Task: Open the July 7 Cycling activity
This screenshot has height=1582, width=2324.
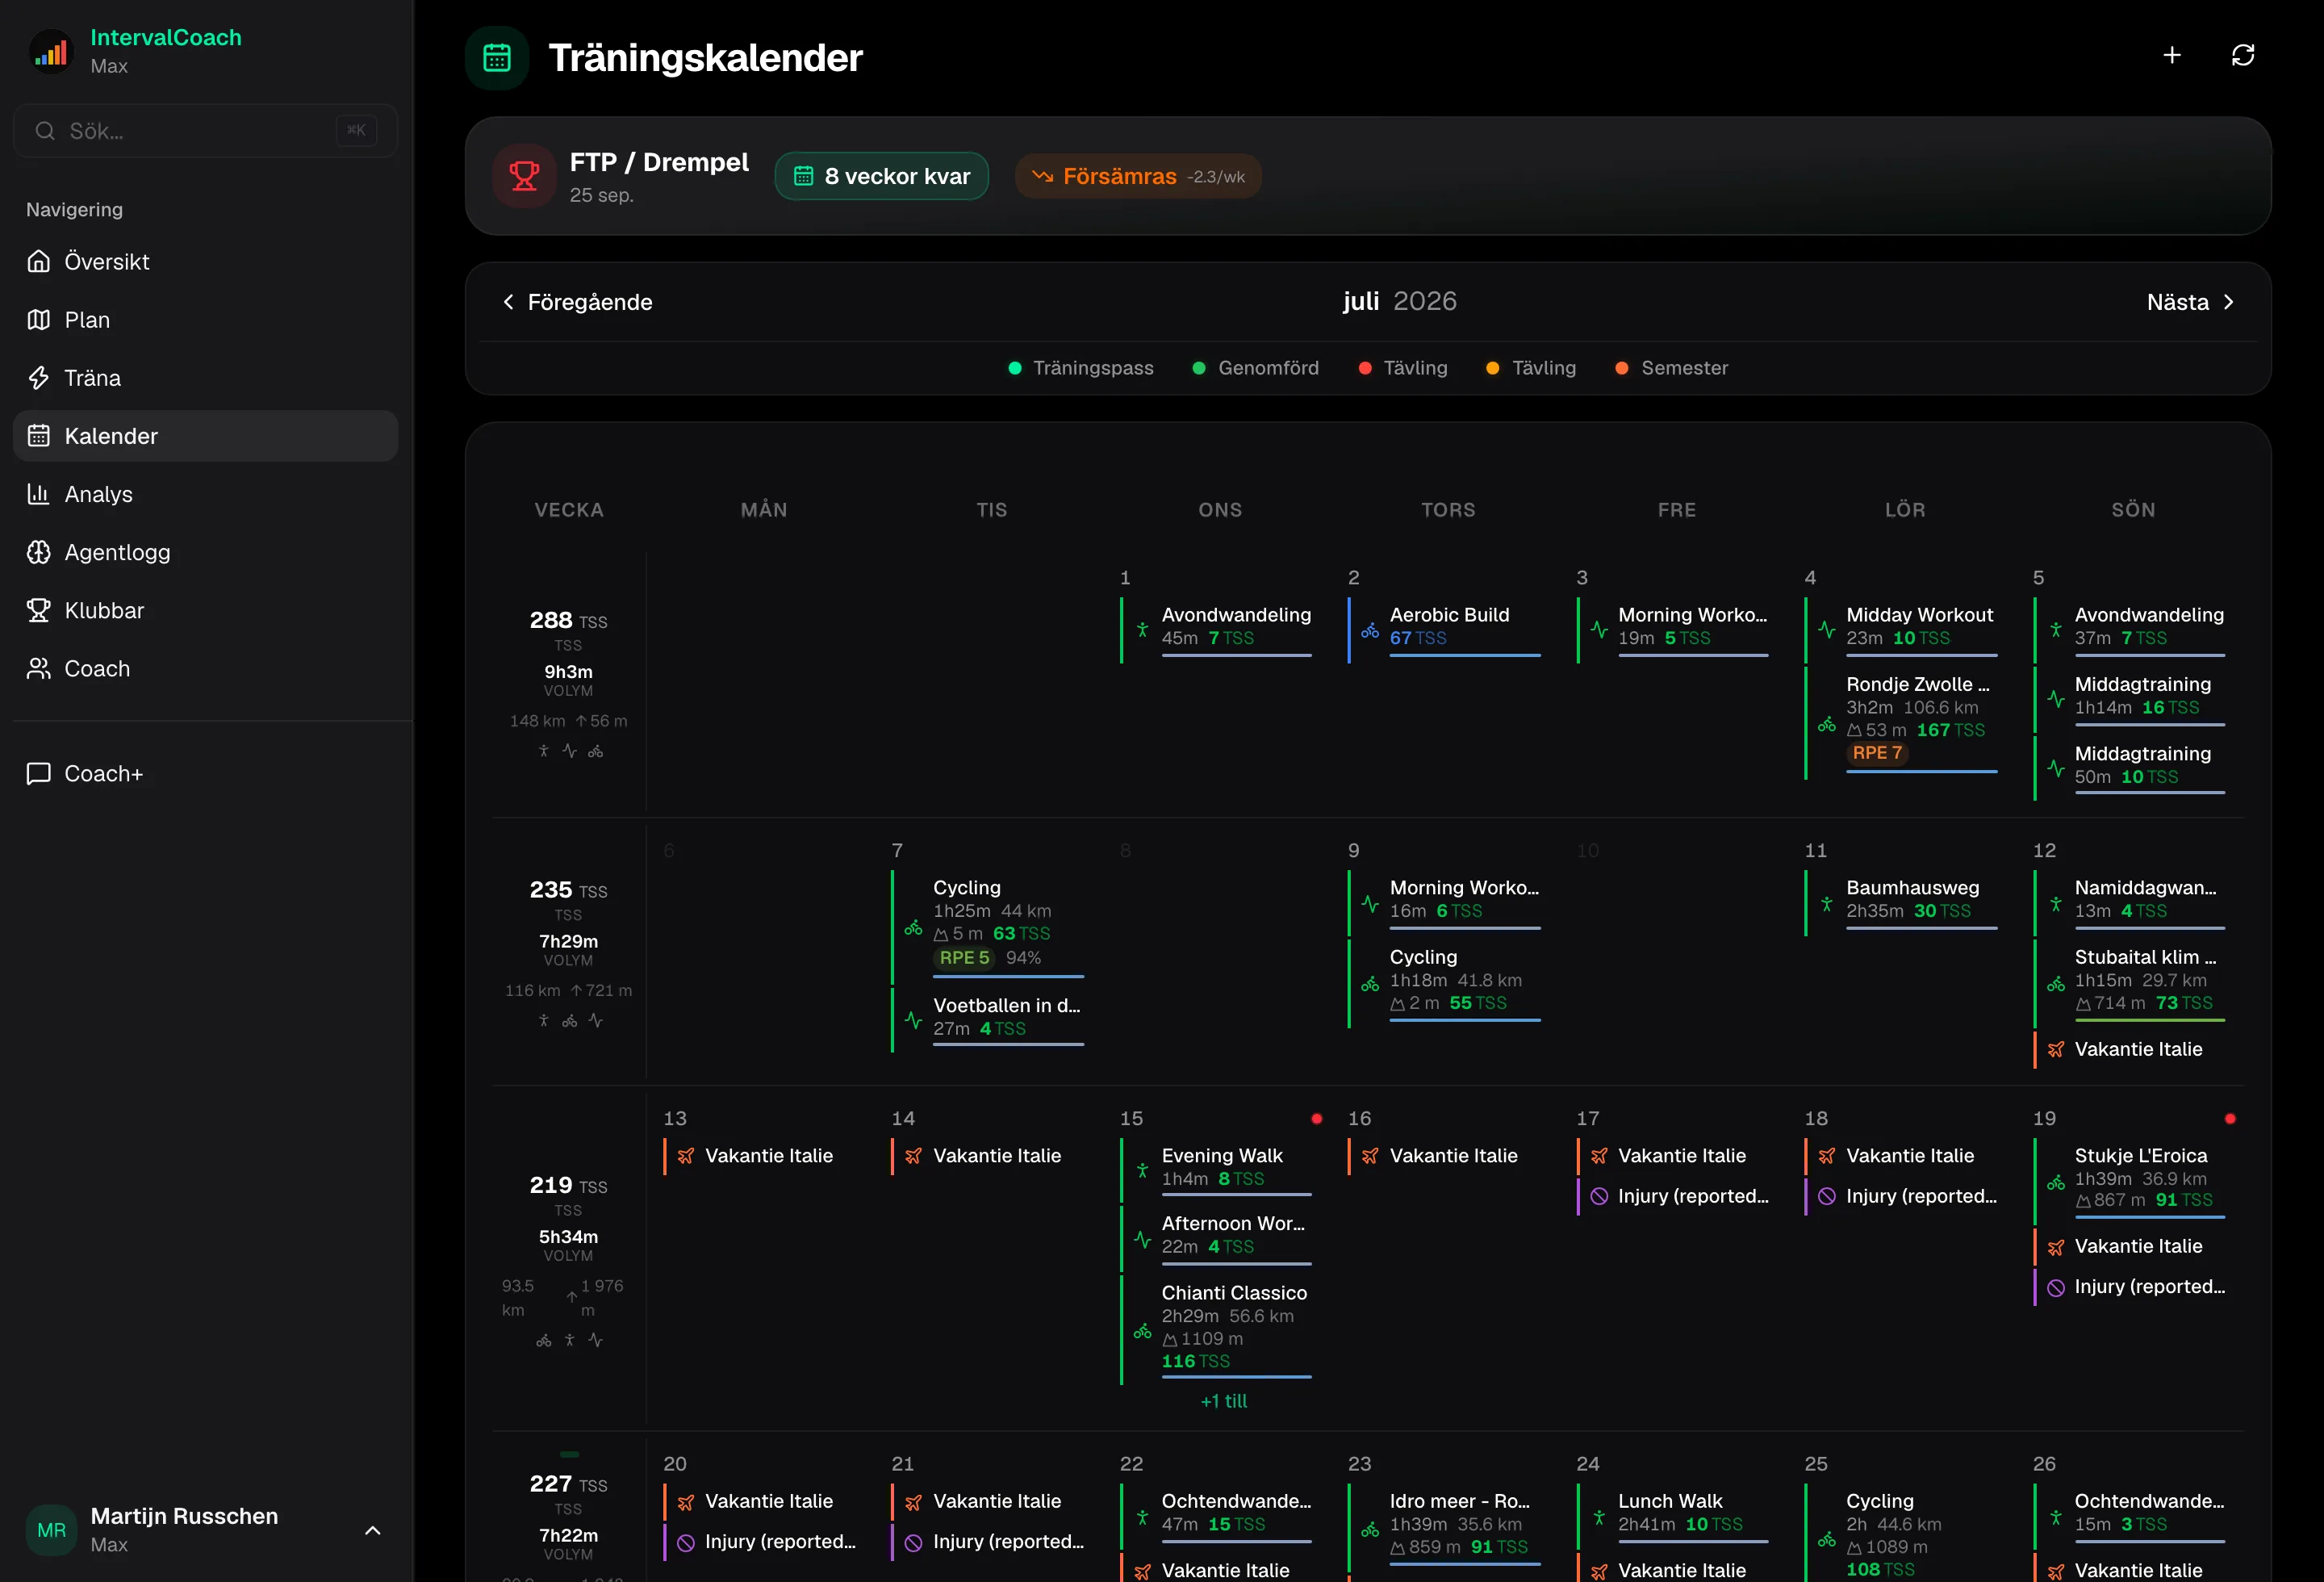Action: (989, 926)
